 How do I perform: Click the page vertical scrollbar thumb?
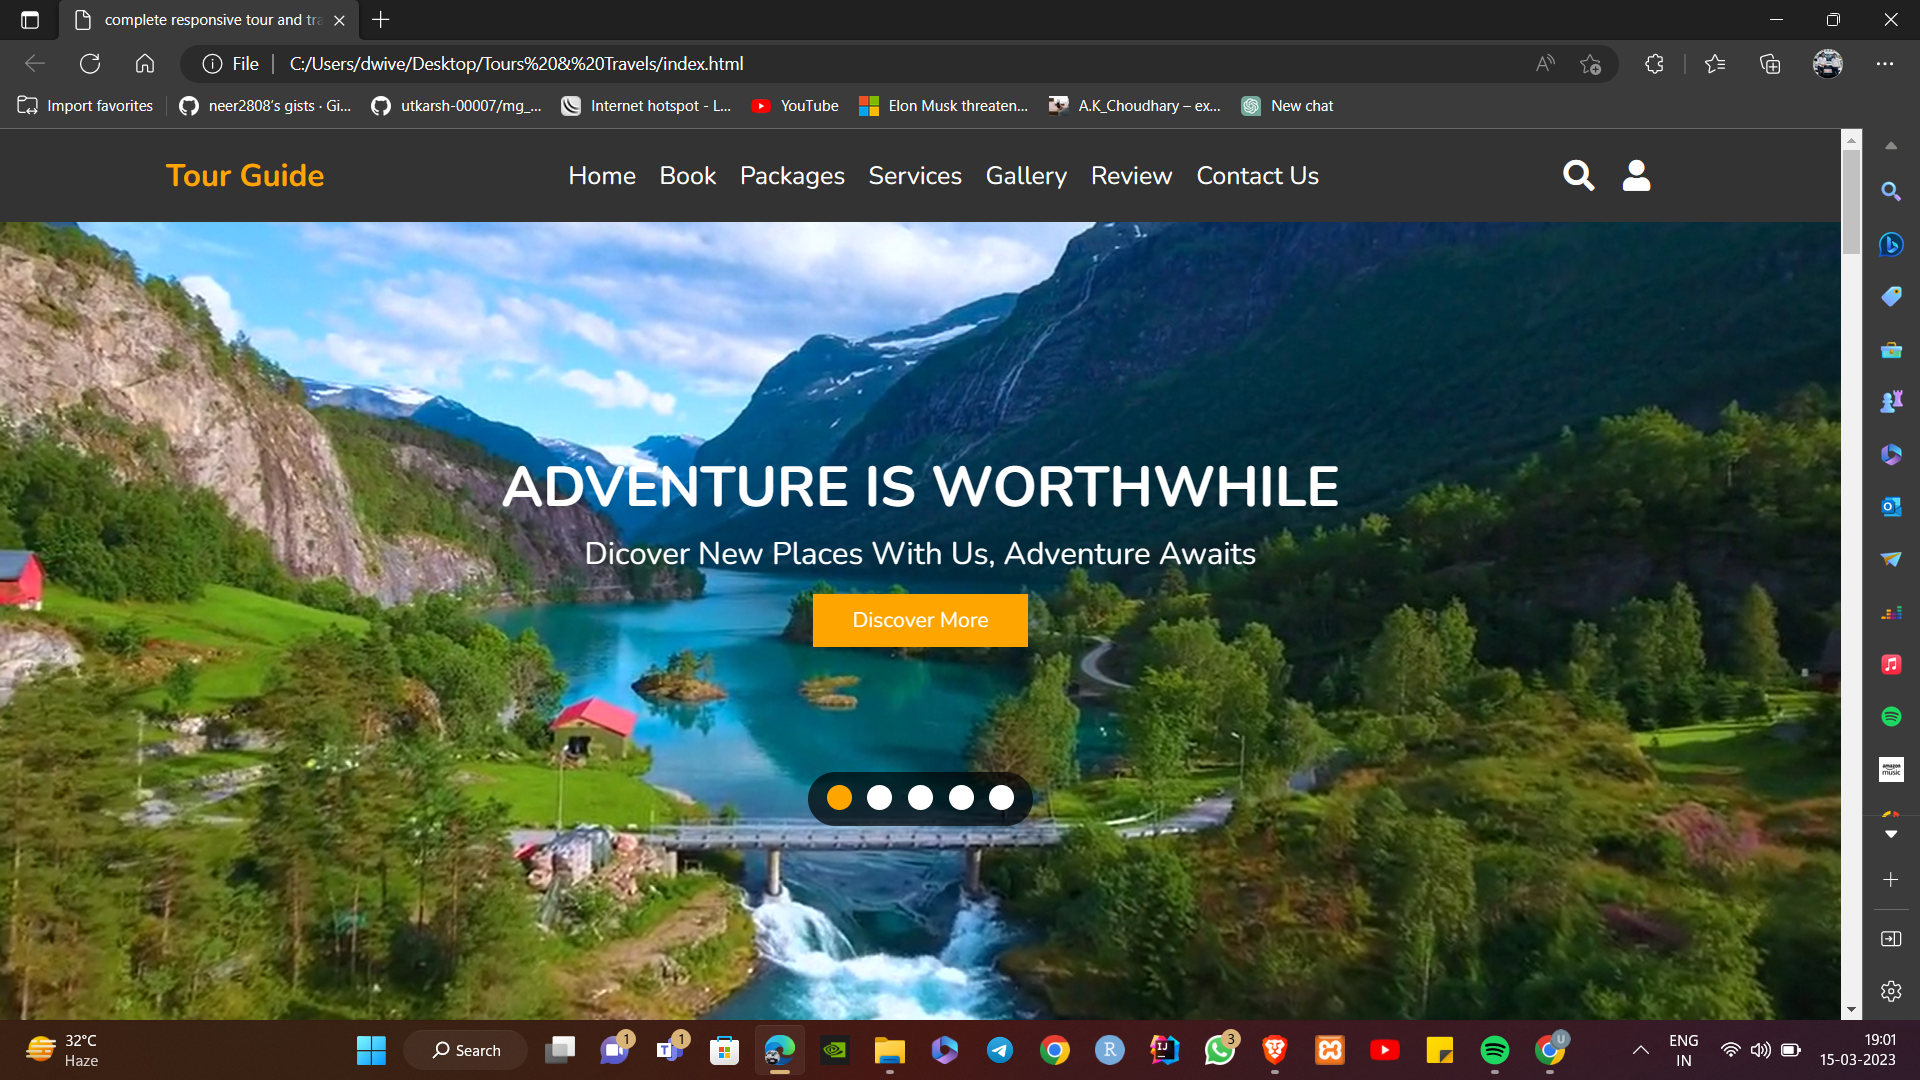coord(1851,200)
